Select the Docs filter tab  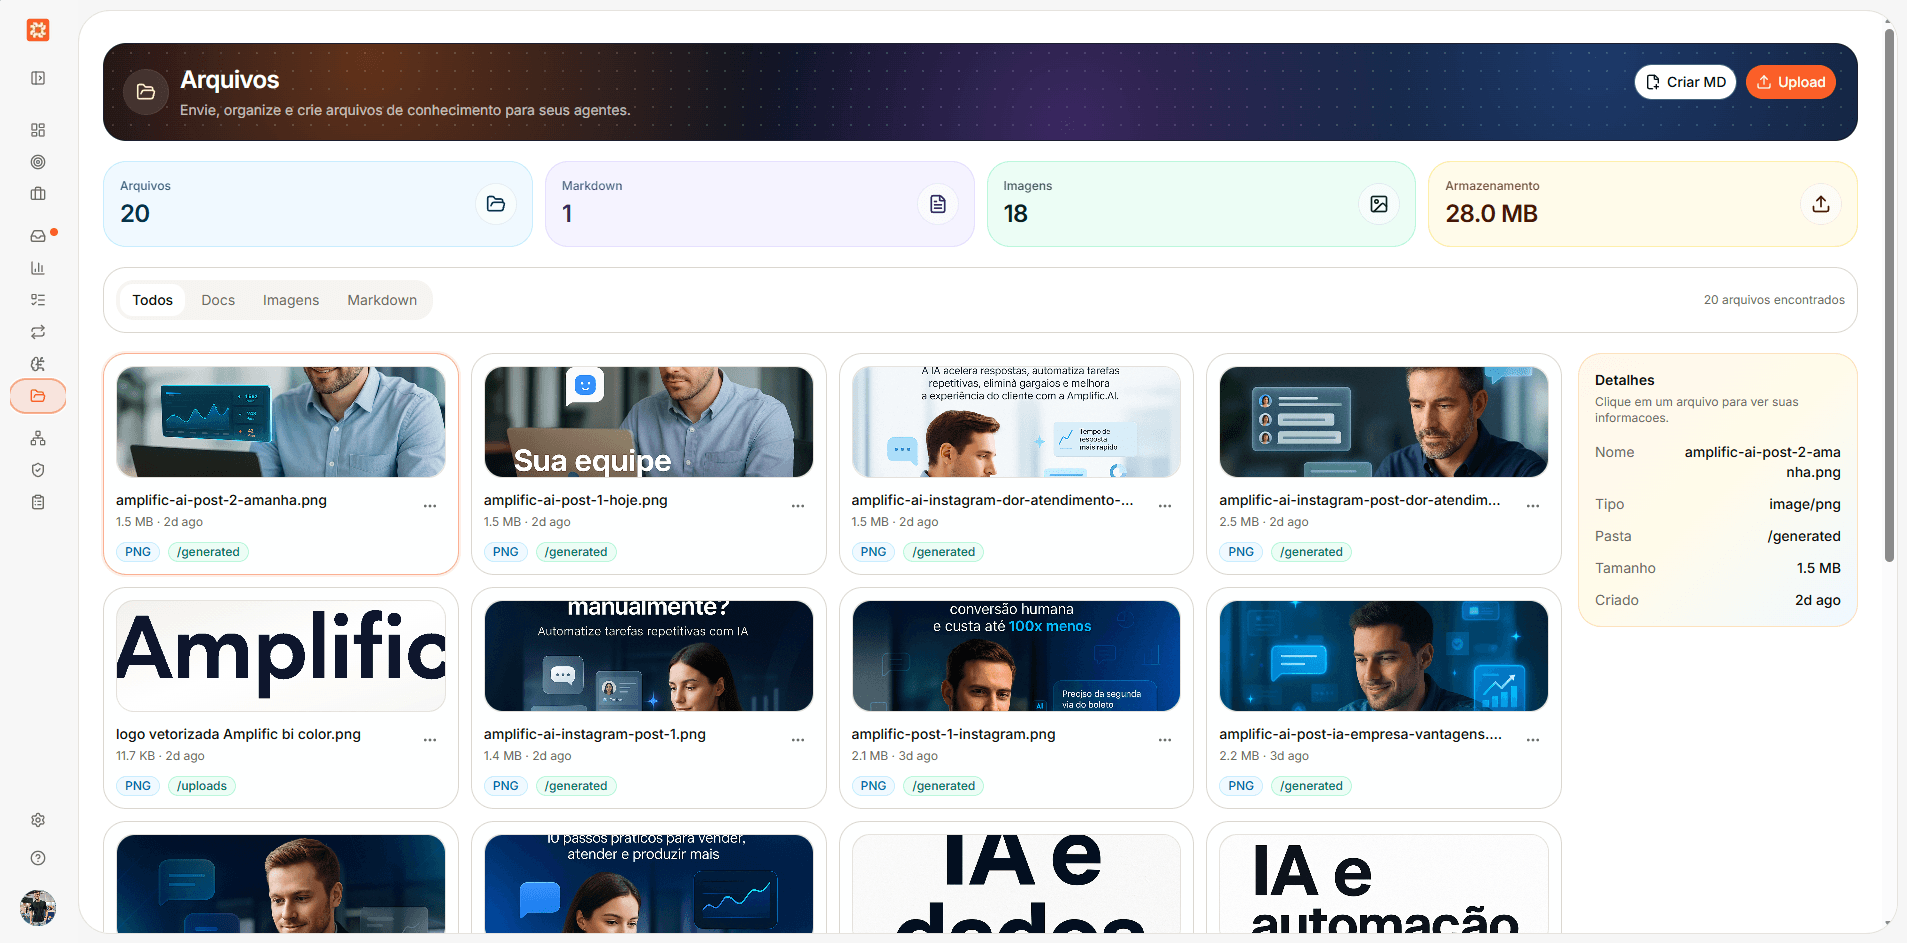[218, 300]
